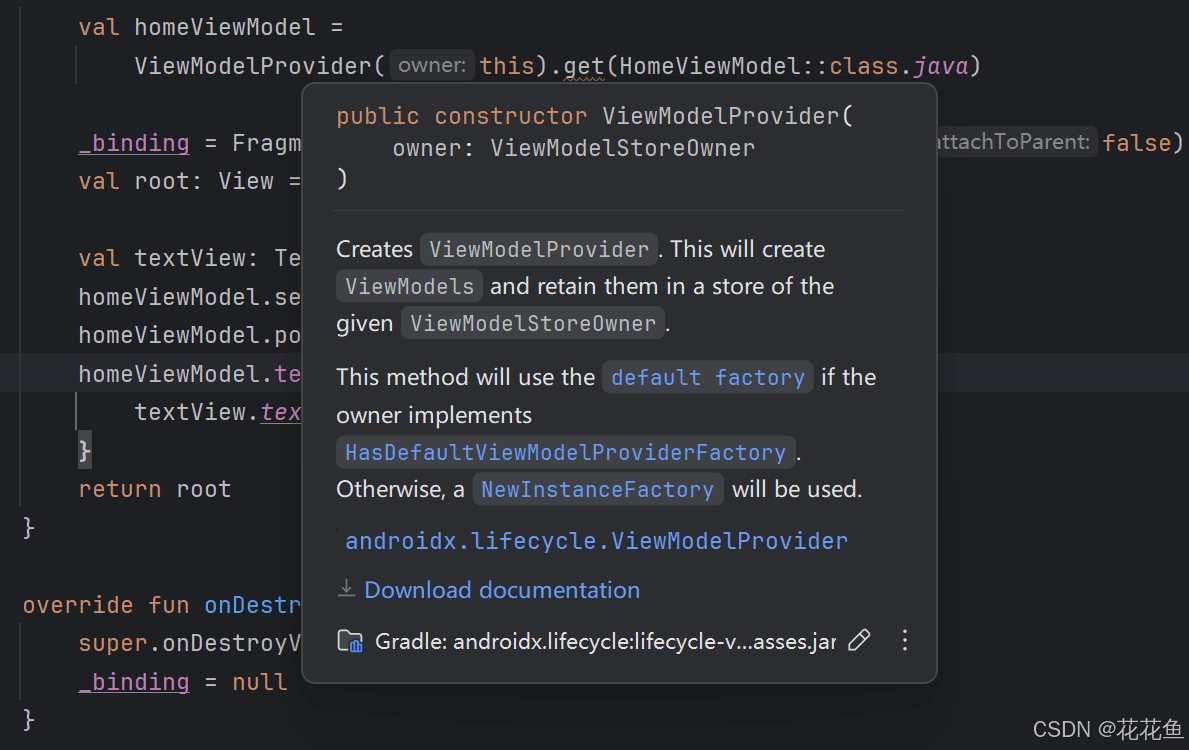The image size is (1189, 750).
Task: Click 'val homeViewModel =' declaration
Action: coord(211,27)
